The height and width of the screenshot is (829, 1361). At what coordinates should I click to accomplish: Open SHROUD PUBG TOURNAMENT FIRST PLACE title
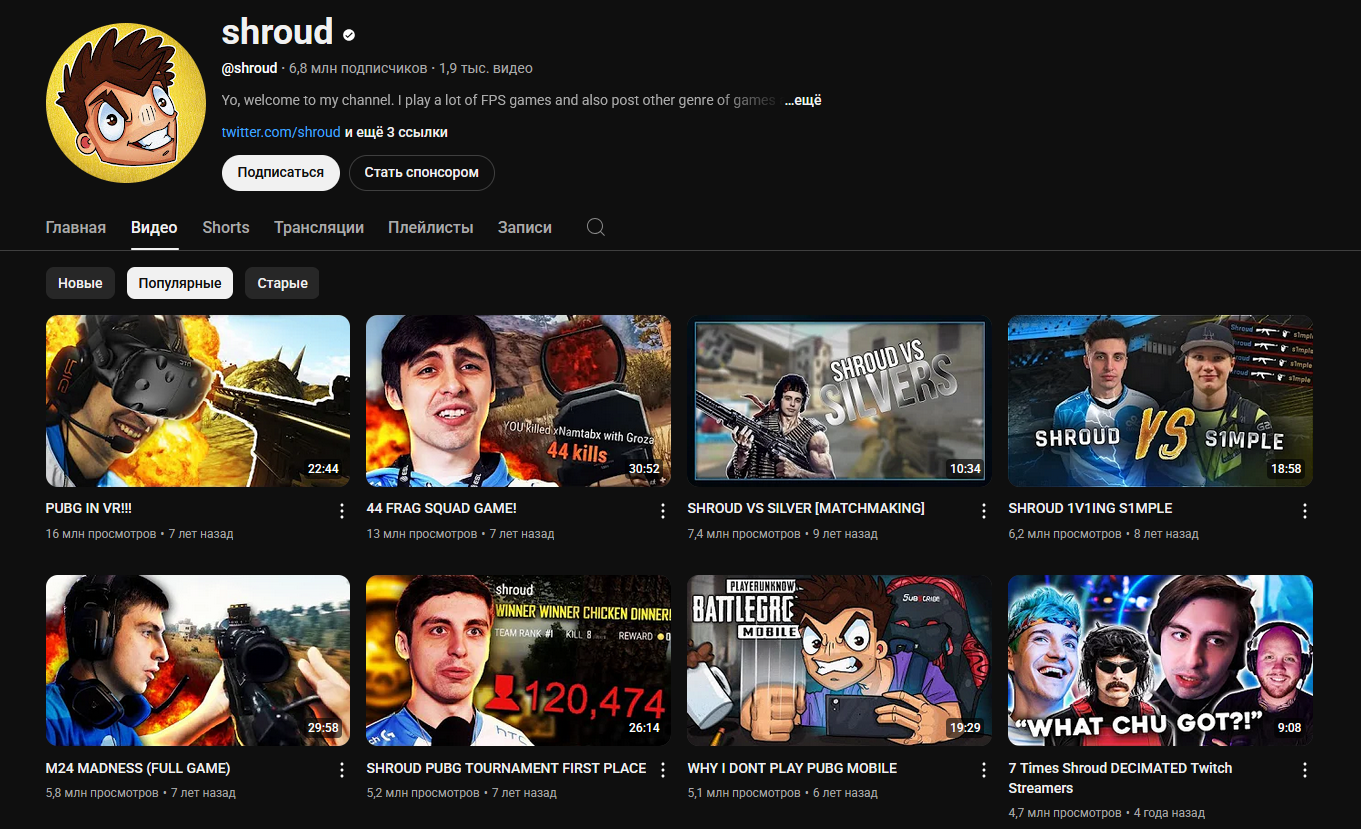507,768
